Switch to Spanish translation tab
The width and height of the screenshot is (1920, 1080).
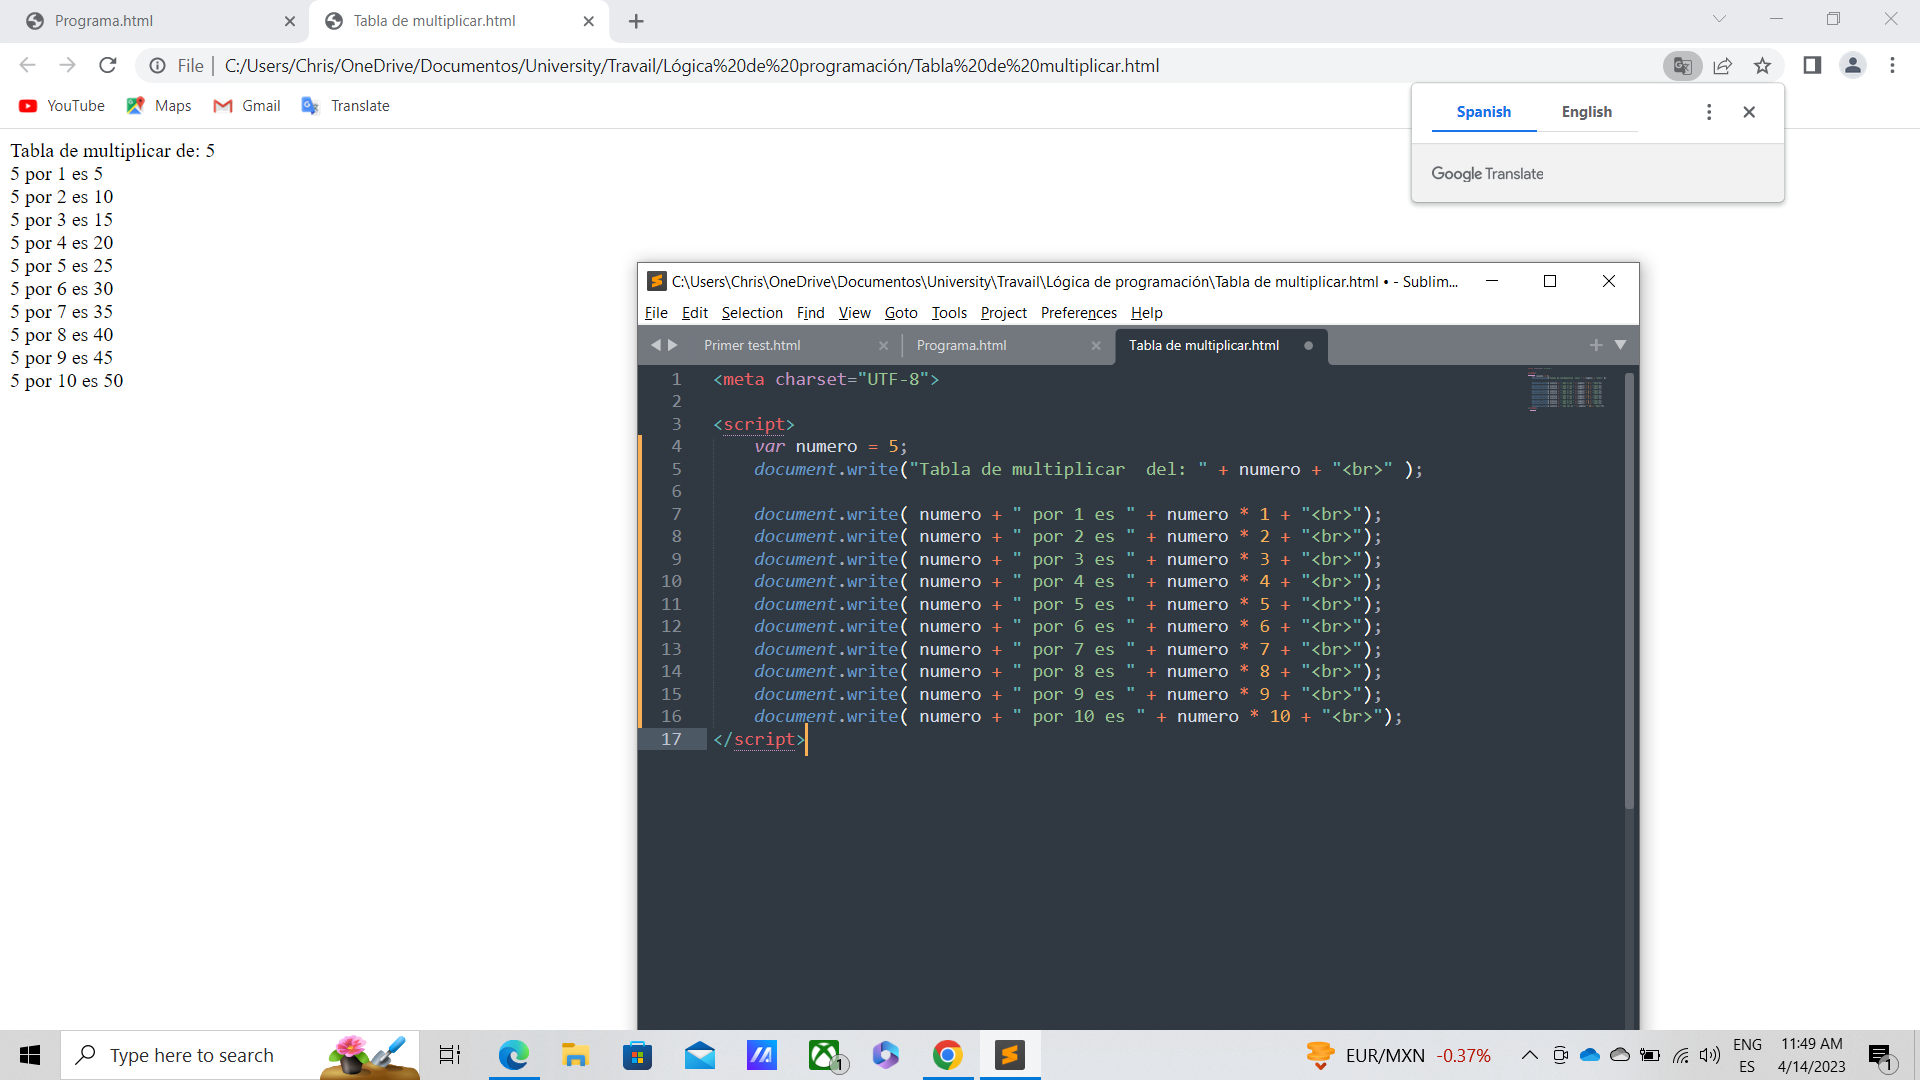(x=1484, y=111)
